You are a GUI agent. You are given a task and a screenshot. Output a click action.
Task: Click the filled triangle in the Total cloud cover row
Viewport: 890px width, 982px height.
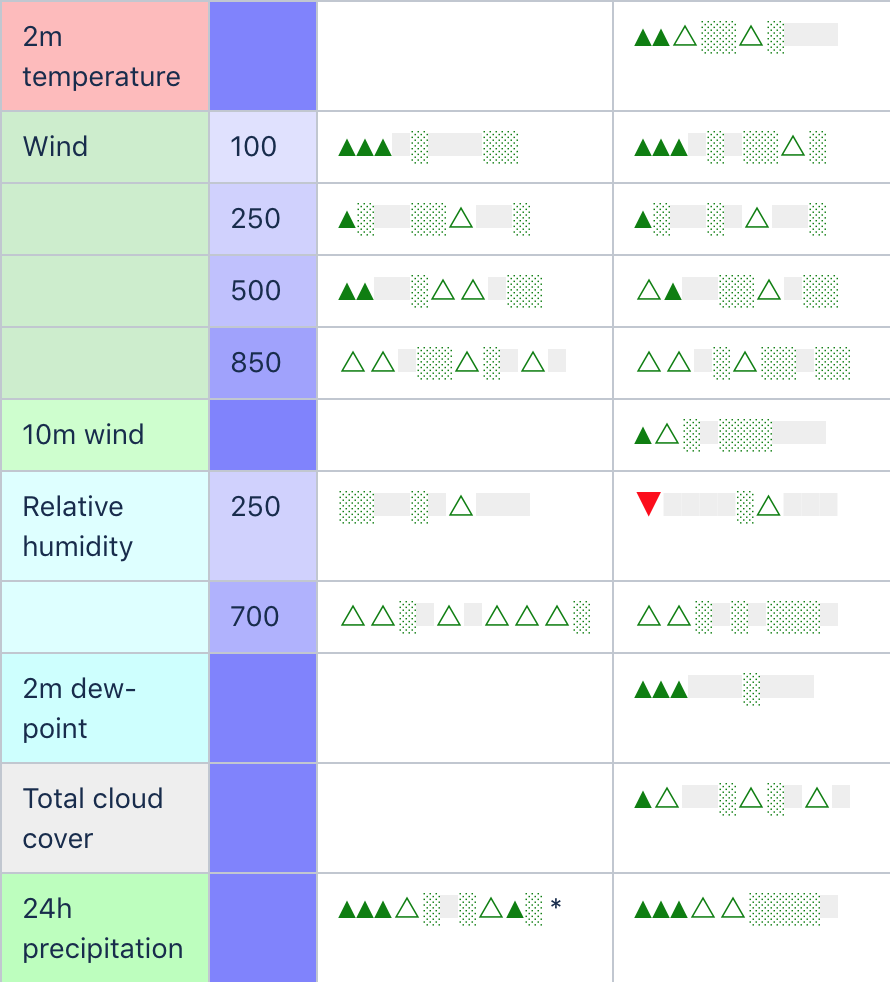643,799
